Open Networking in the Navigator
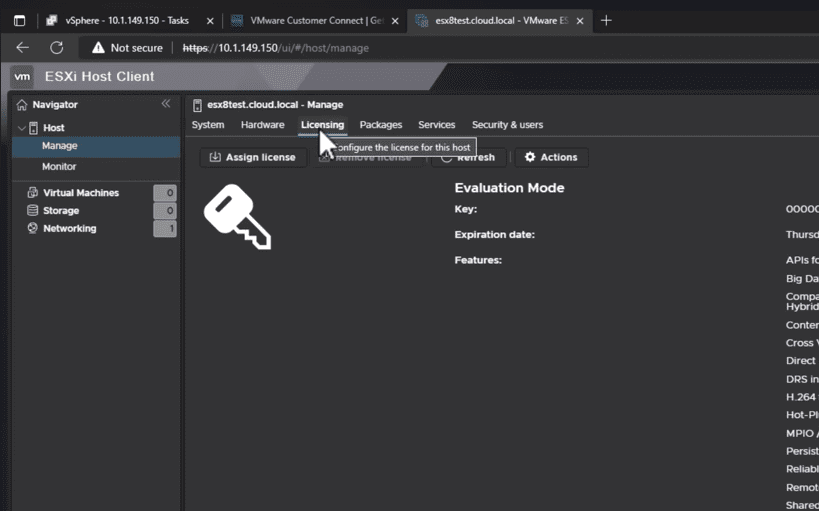The height and width of the screenshot is (511, 819). pyautogui.click(x=69, y=228)
